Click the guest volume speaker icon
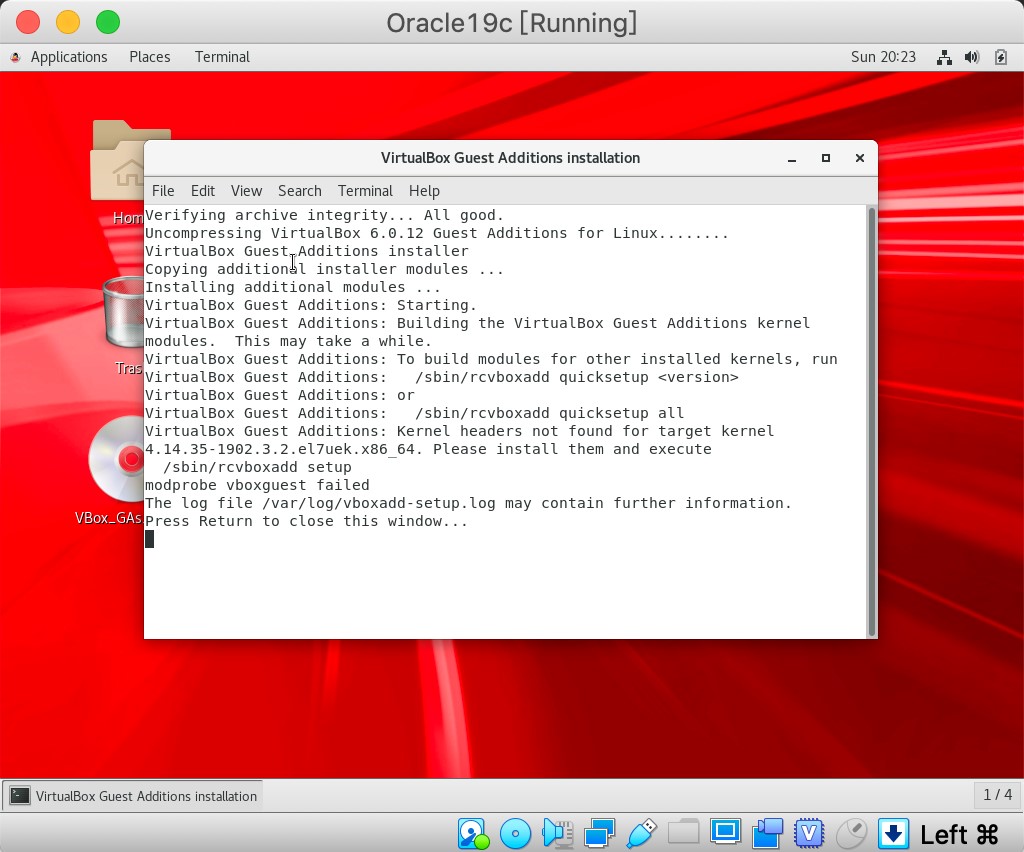1024x852 pixels. [x=972, y=57]
